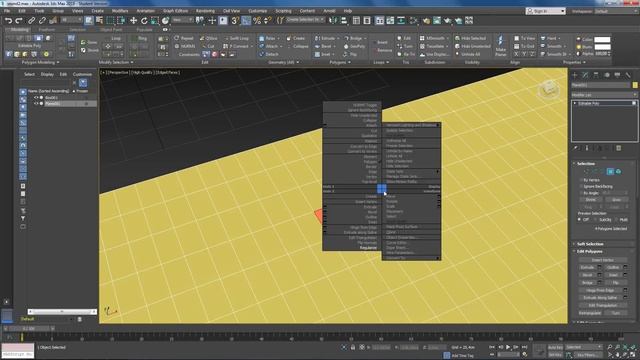
Task: Open the Utilities wrench panel tab
Action: (628, 75)
